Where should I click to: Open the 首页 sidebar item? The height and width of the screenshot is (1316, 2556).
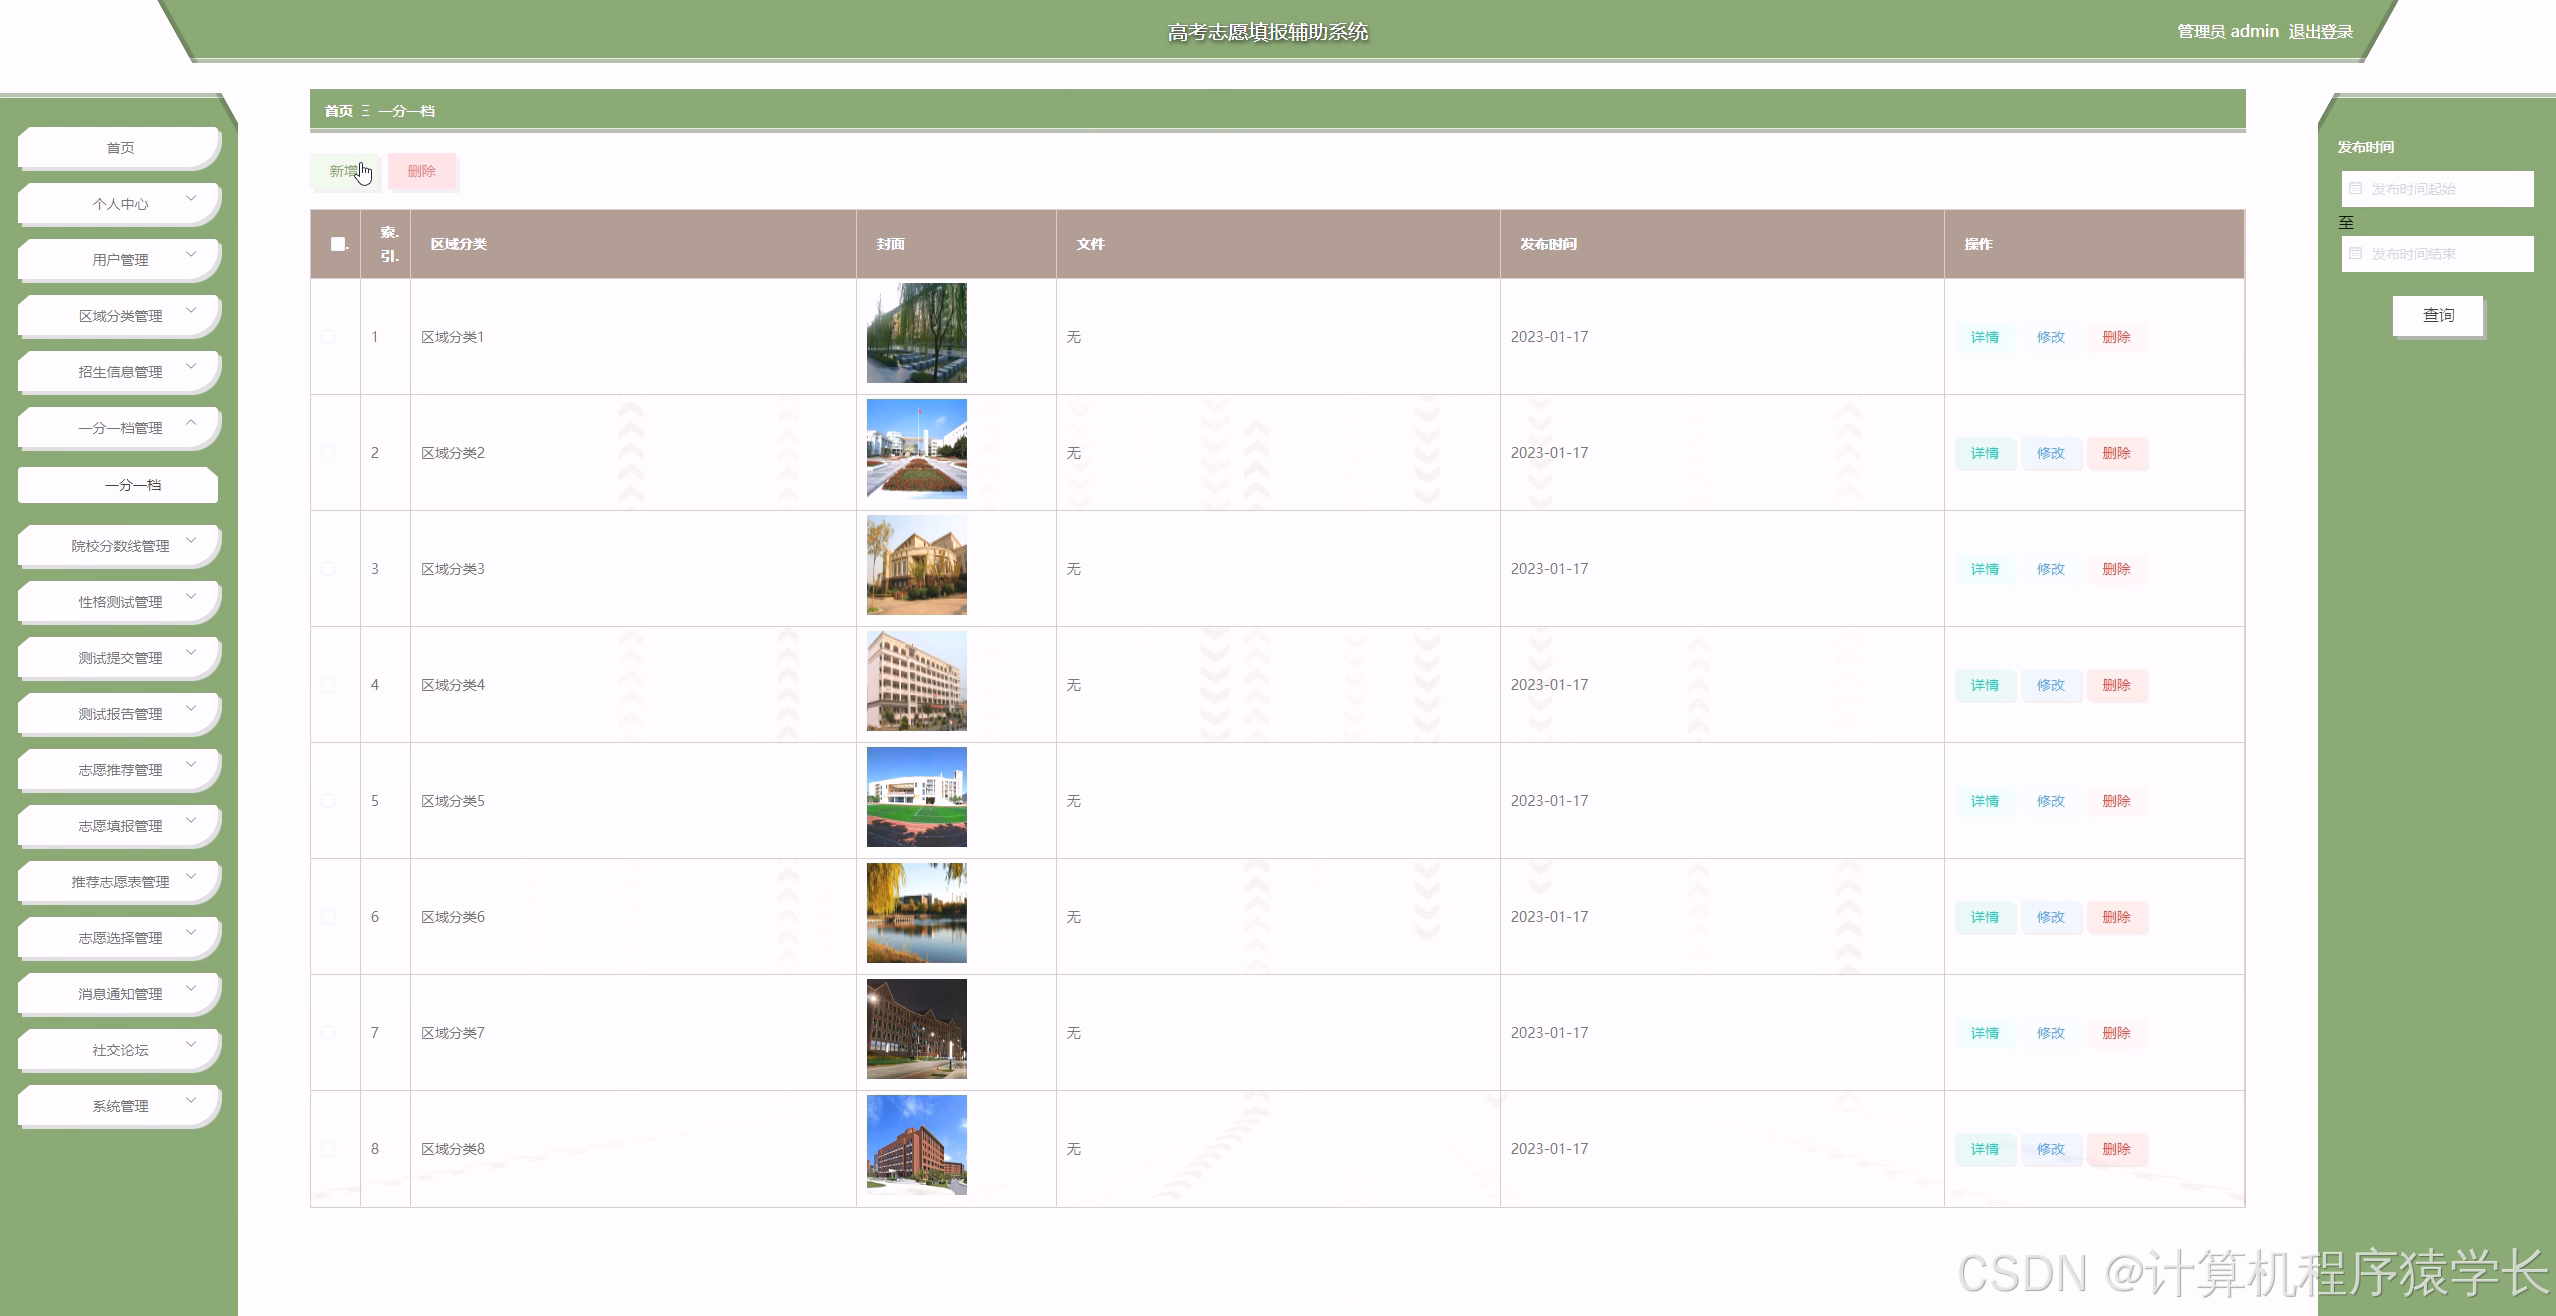click(x=120, y=148)
